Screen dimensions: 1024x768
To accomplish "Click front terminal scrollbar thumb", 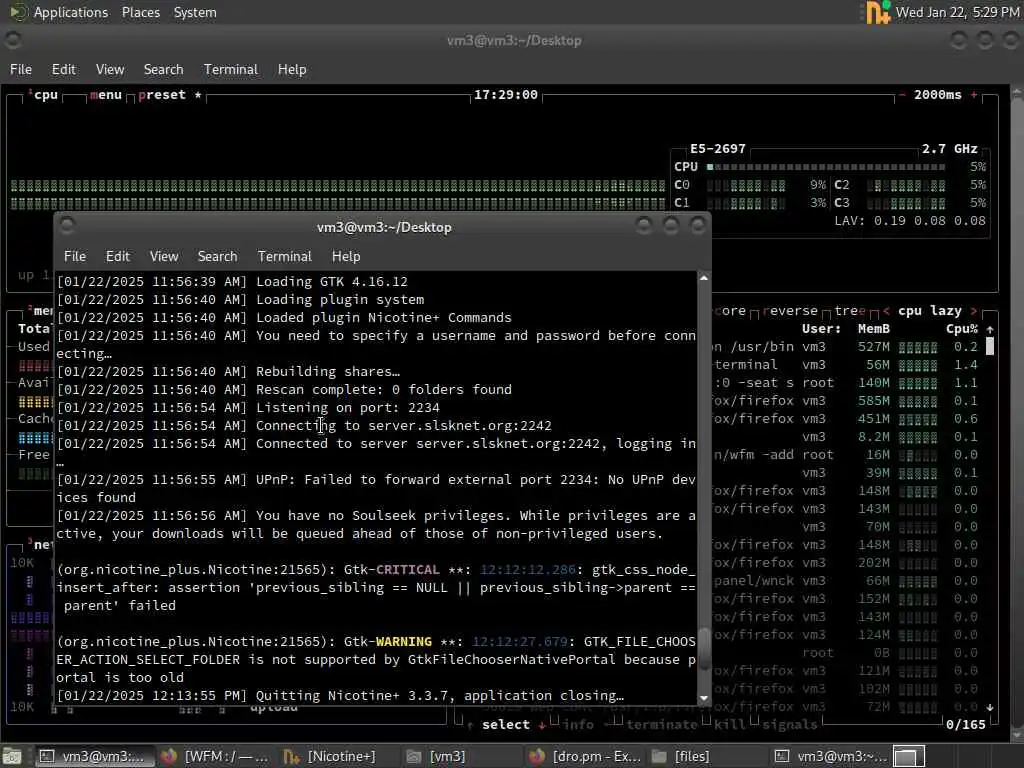I will coord(704,648).
